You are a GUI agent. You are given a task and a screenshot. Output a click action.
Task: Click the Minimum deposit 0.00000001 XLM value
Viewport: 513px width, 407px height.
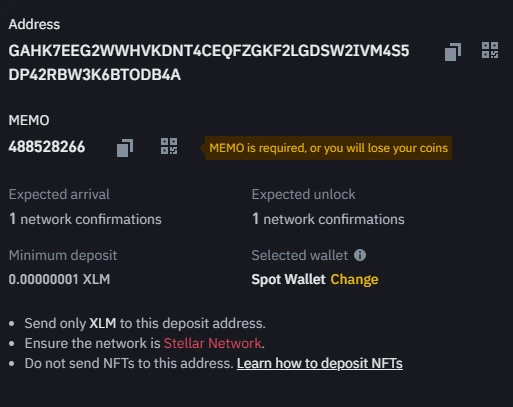coord(59,279)
